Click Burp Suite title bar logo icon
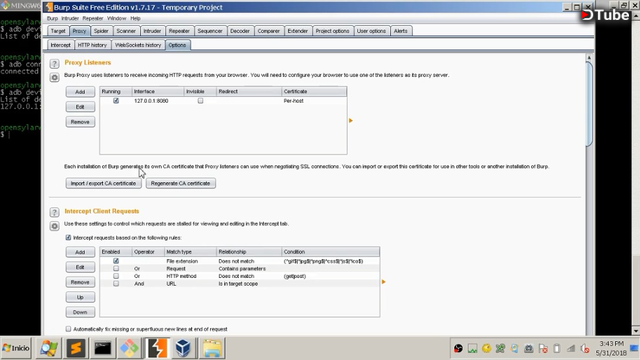Viewport: 640px width, 360px height. click(49, 7)
